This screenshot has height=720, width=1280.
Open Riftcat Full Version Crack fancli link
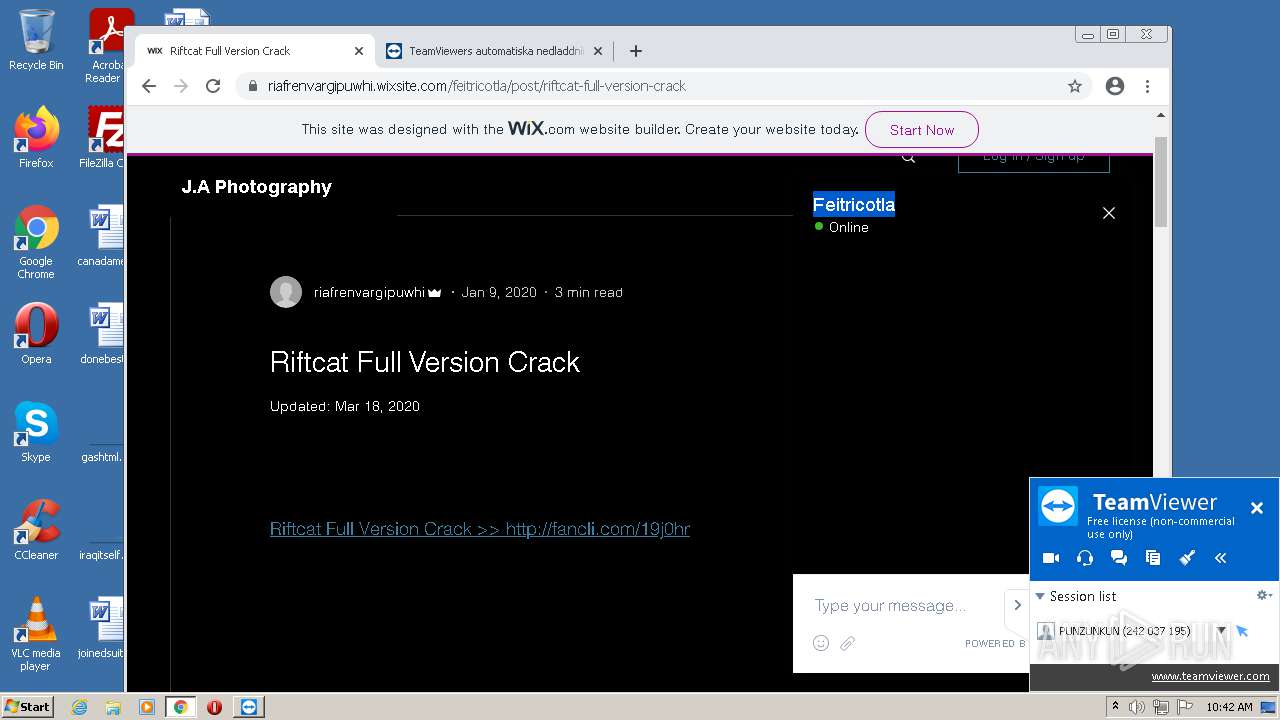[480, 529]
